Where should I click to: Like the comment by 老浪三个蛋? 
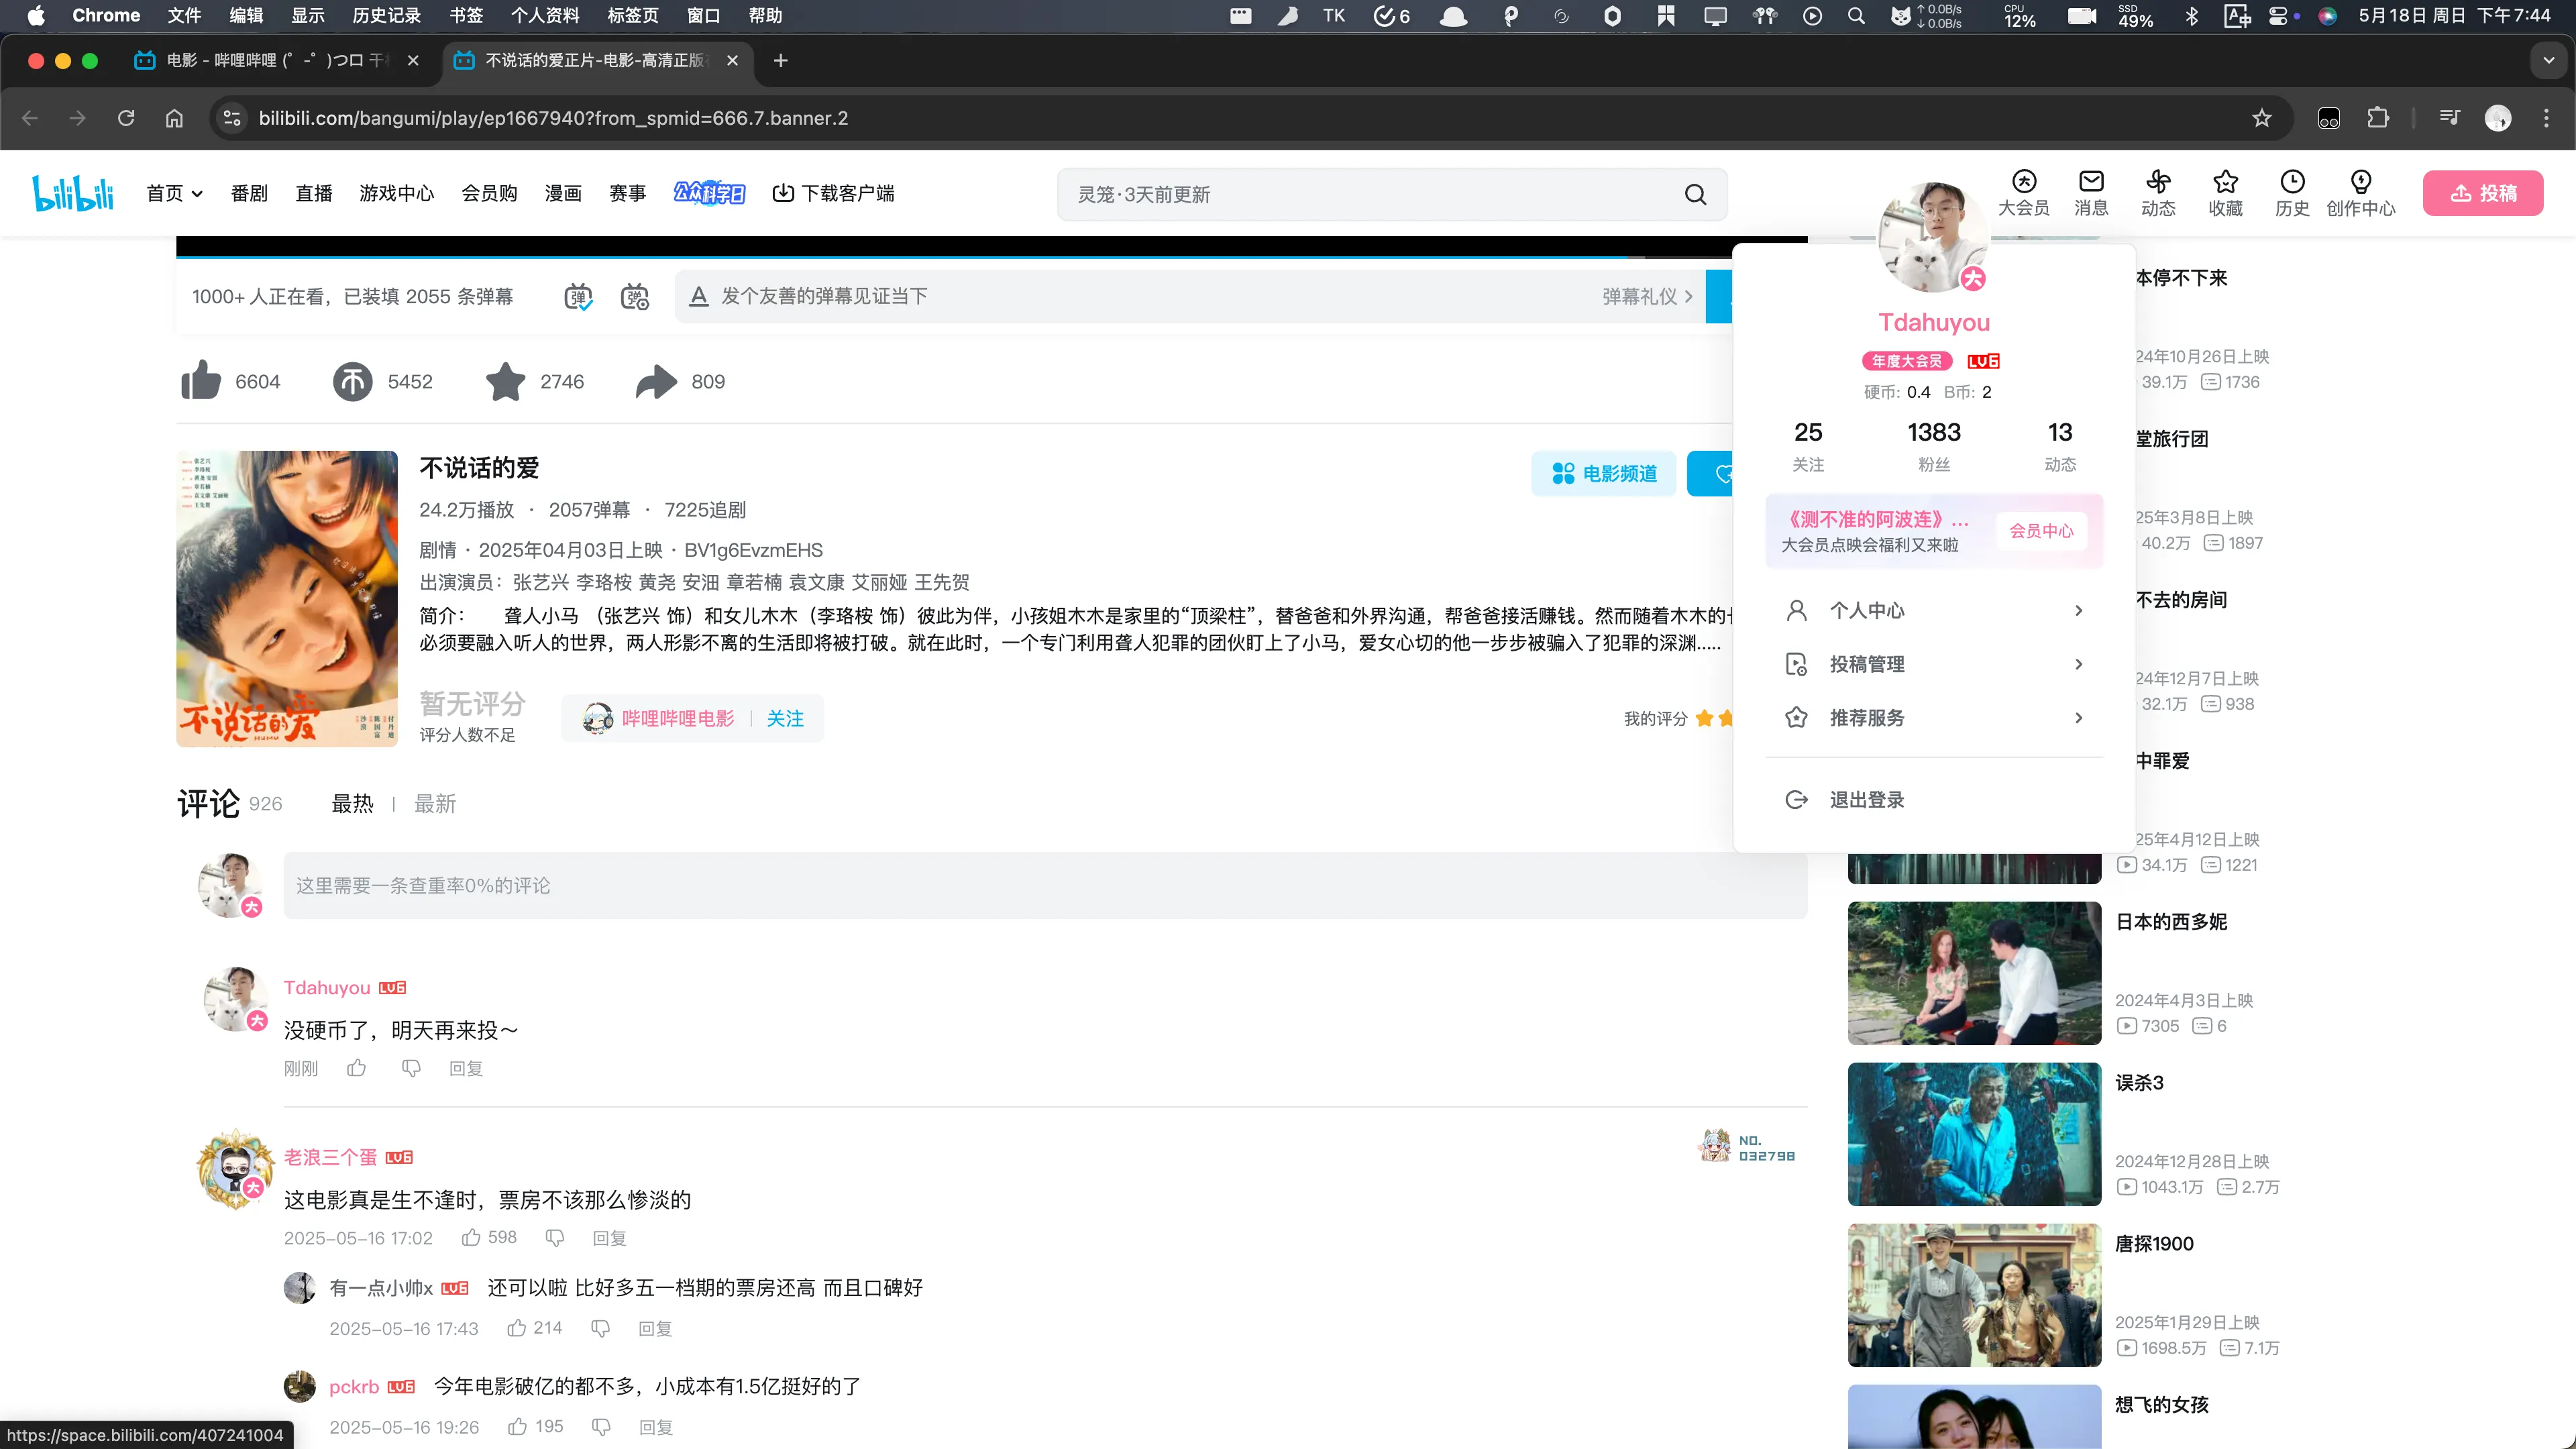point(472,1237)
